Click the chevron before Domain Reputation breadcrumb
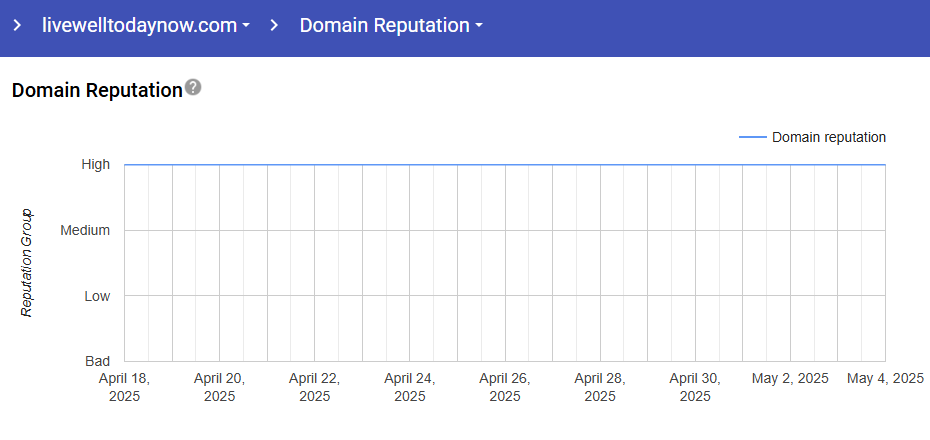The width and height of the screenshot is (930, 440). tap(274, 26)
